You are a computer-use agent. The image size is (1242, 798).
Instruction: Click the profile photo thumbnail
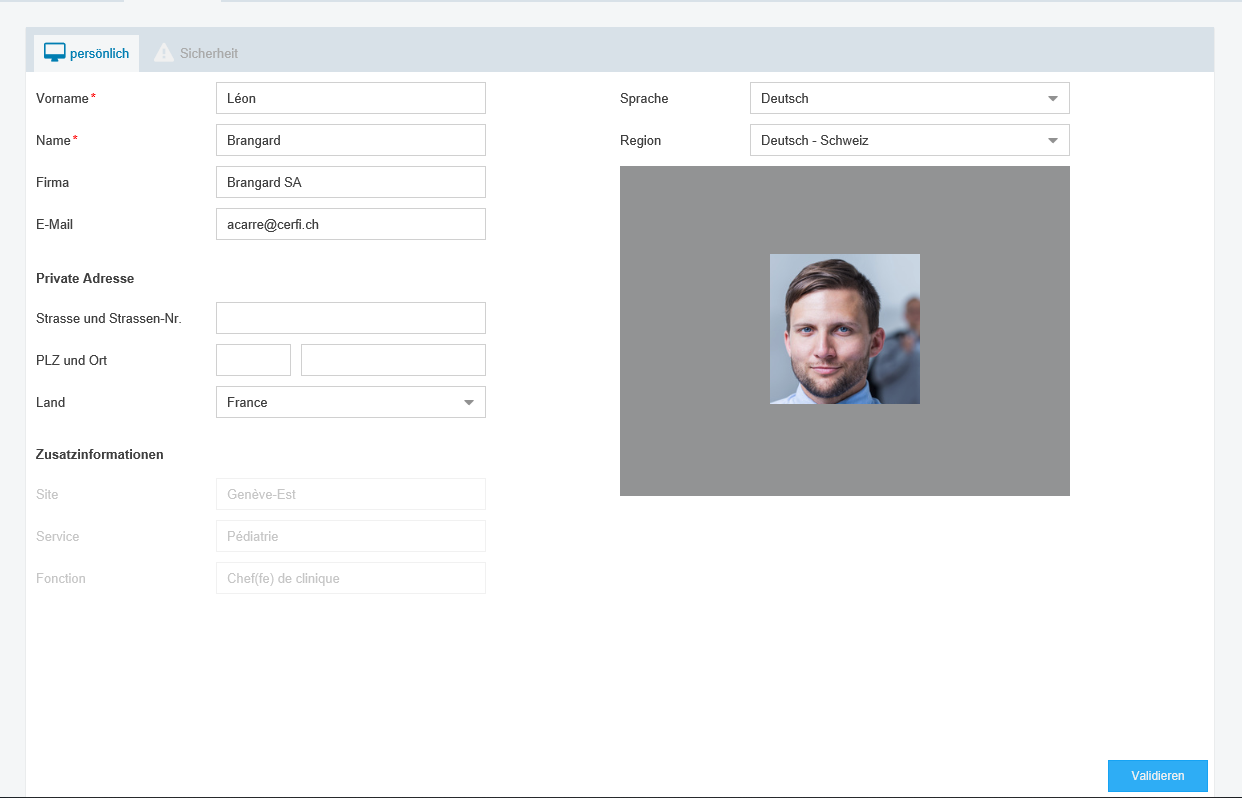[844, 329]
